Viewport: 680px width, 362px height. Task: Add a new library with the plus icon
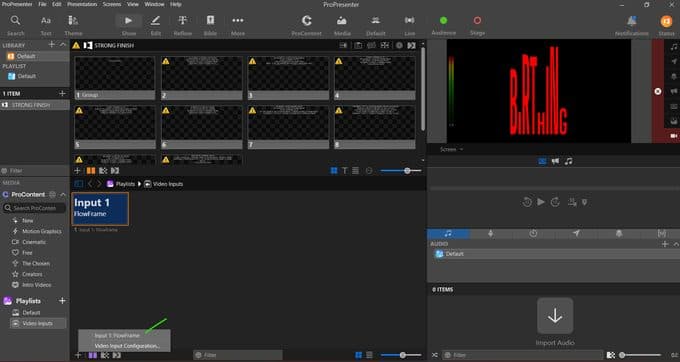[x=52, y=45]
